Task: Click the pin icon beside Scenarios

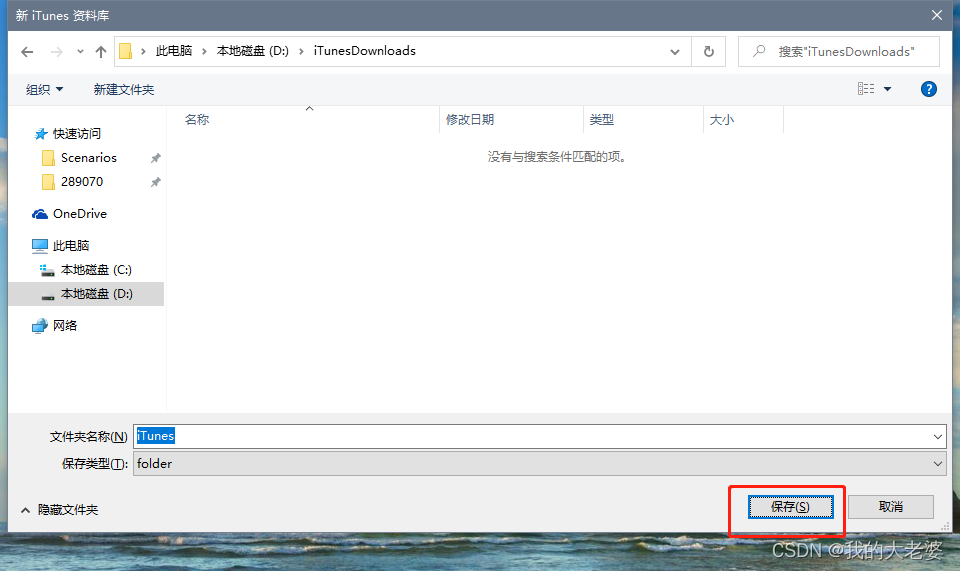Action: tap(156, 159)
